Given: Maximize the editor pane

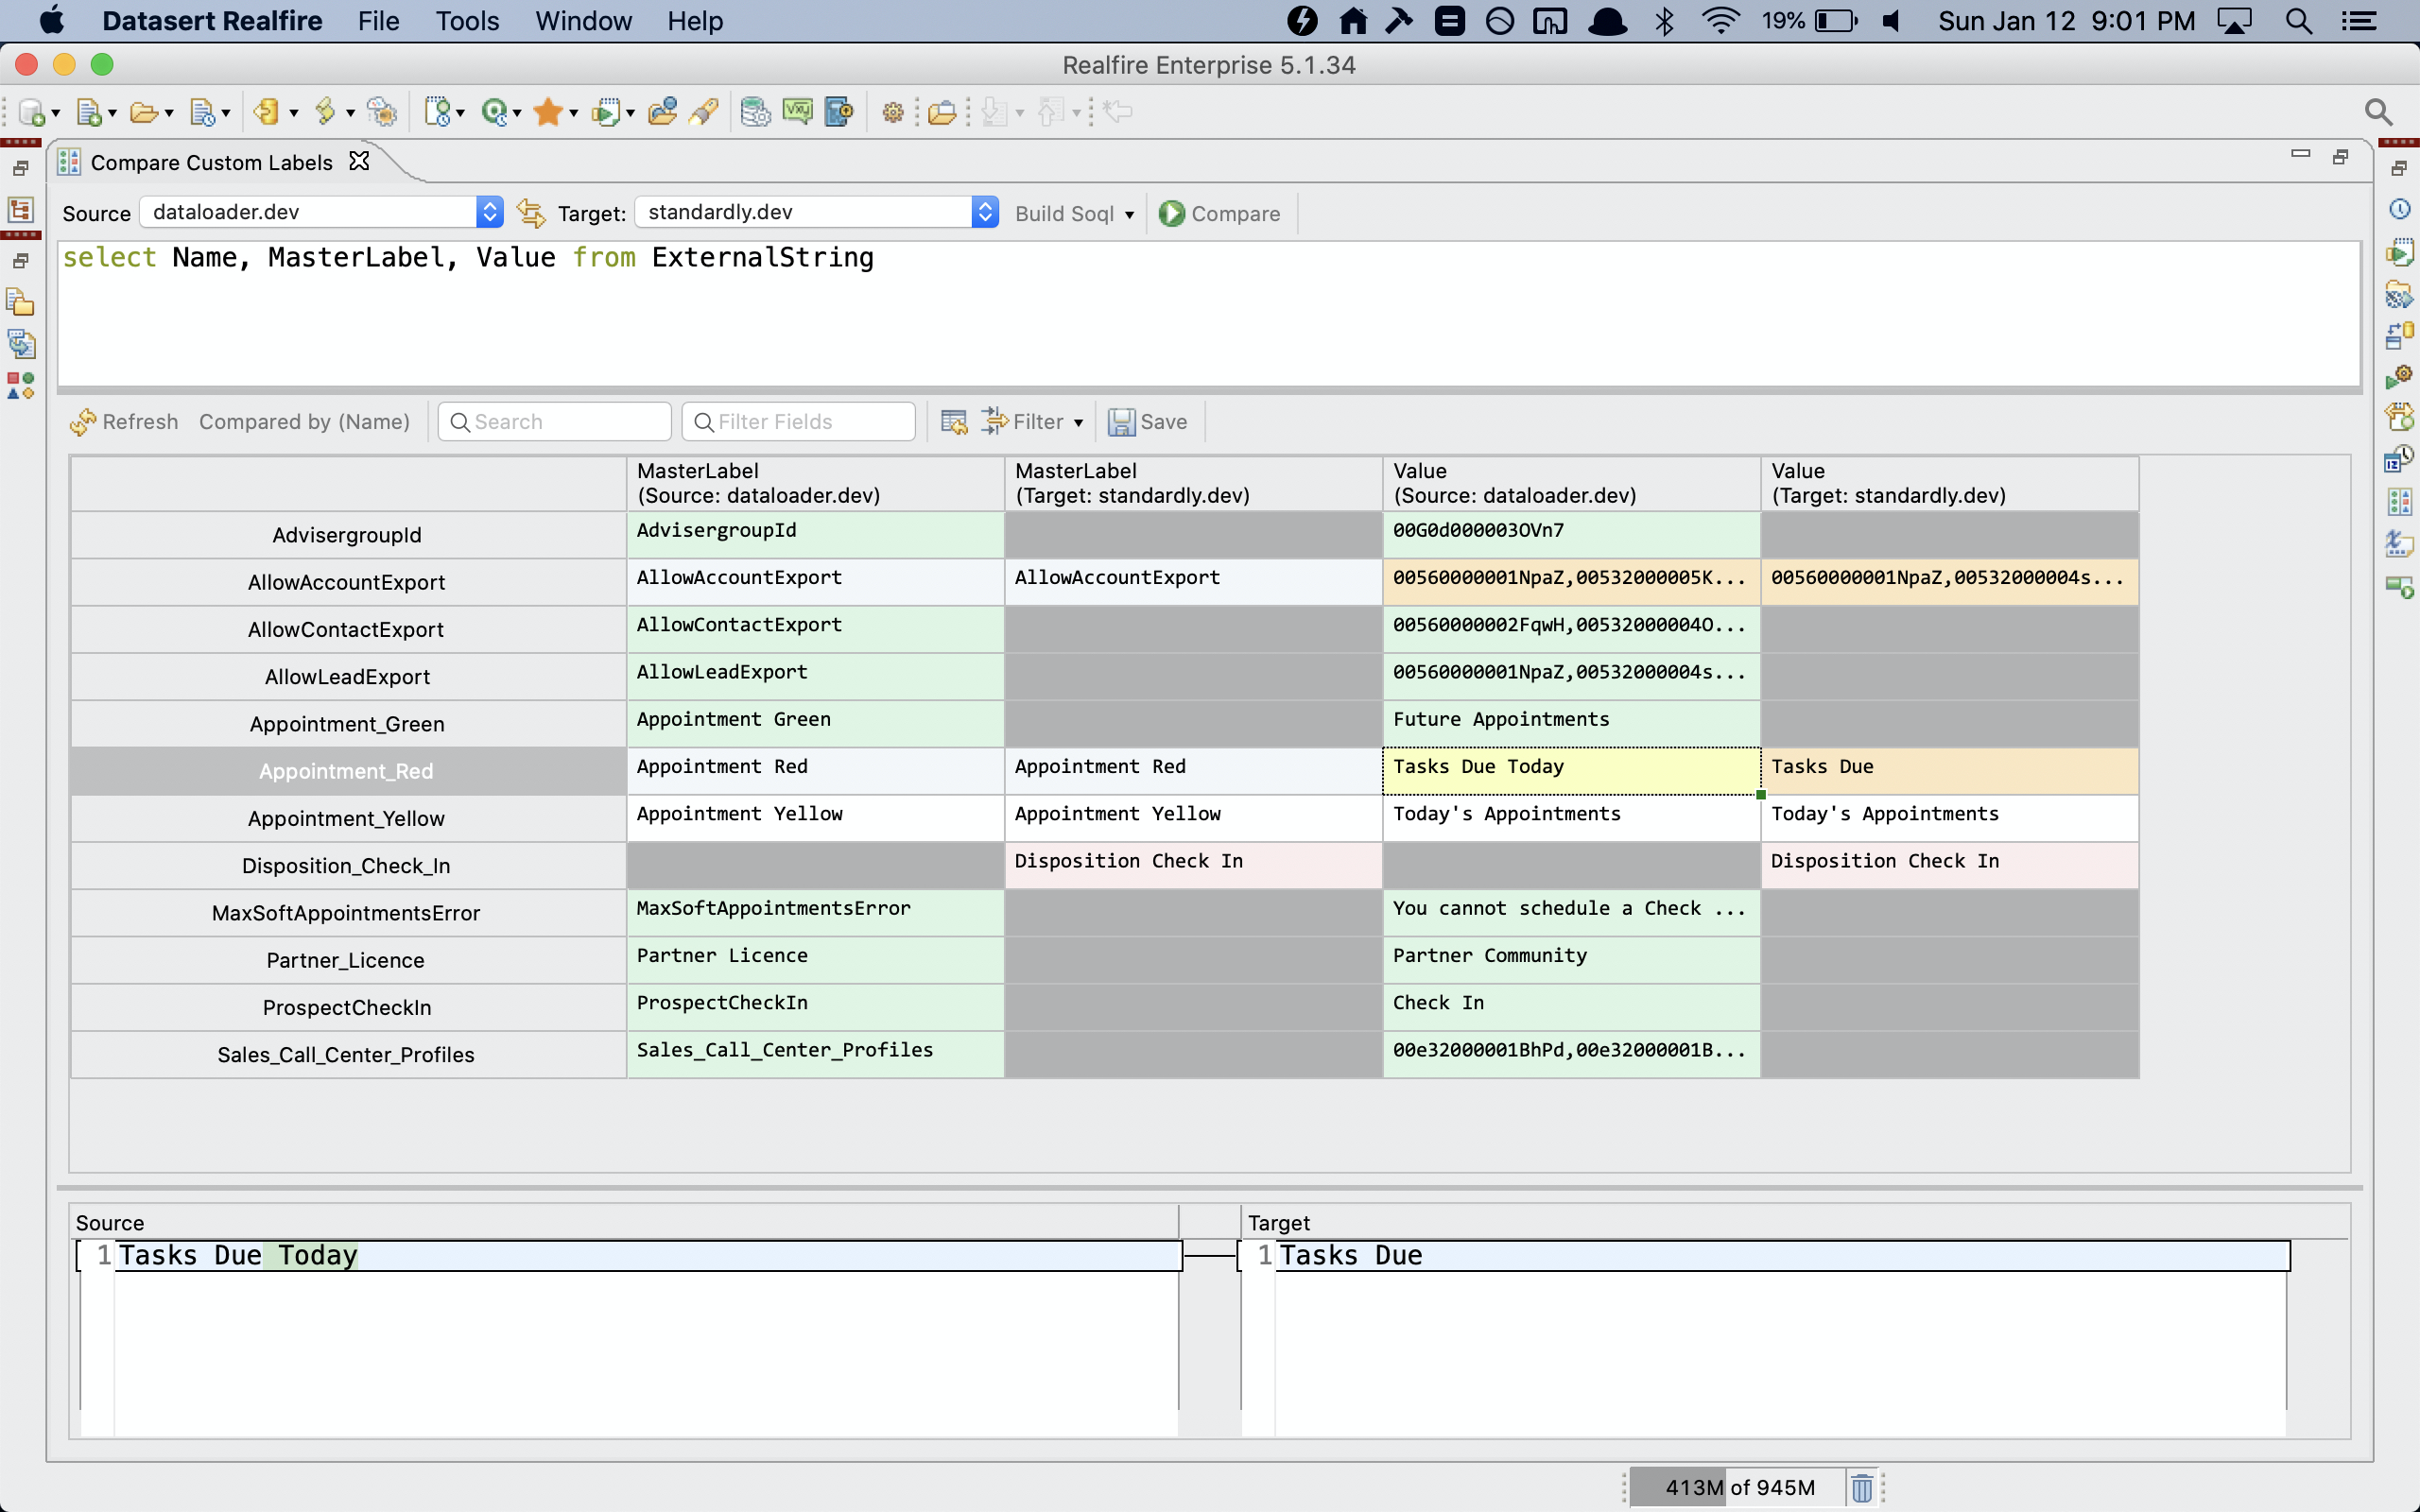Looking at the screenshot, I should pos(2341,157).
